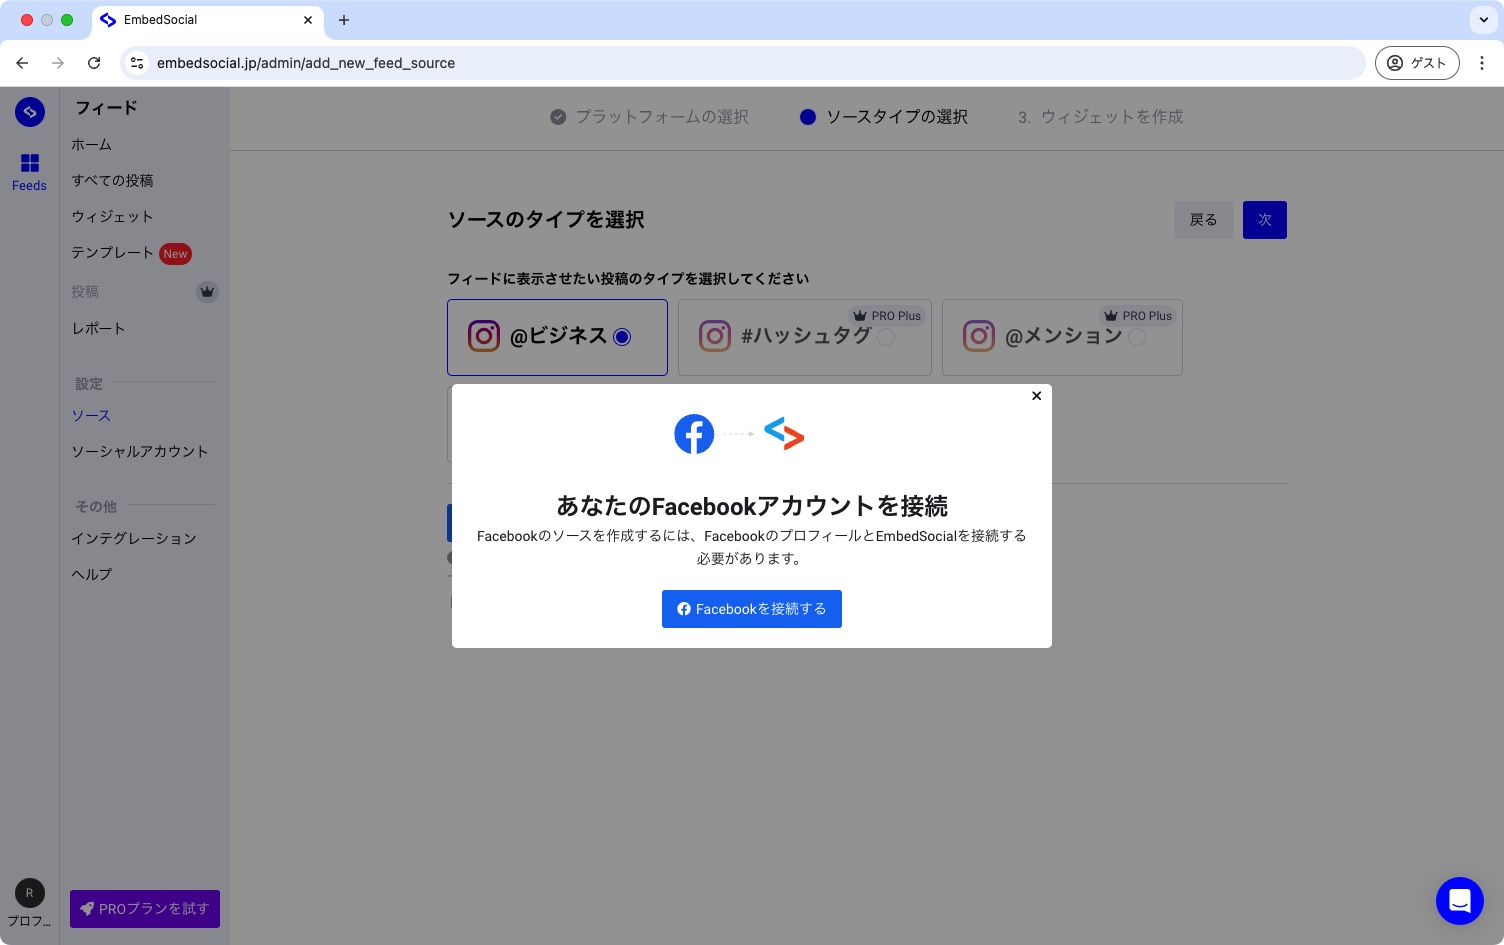Click the Instagram icon on @メンション card

click(x=979, y=336)
